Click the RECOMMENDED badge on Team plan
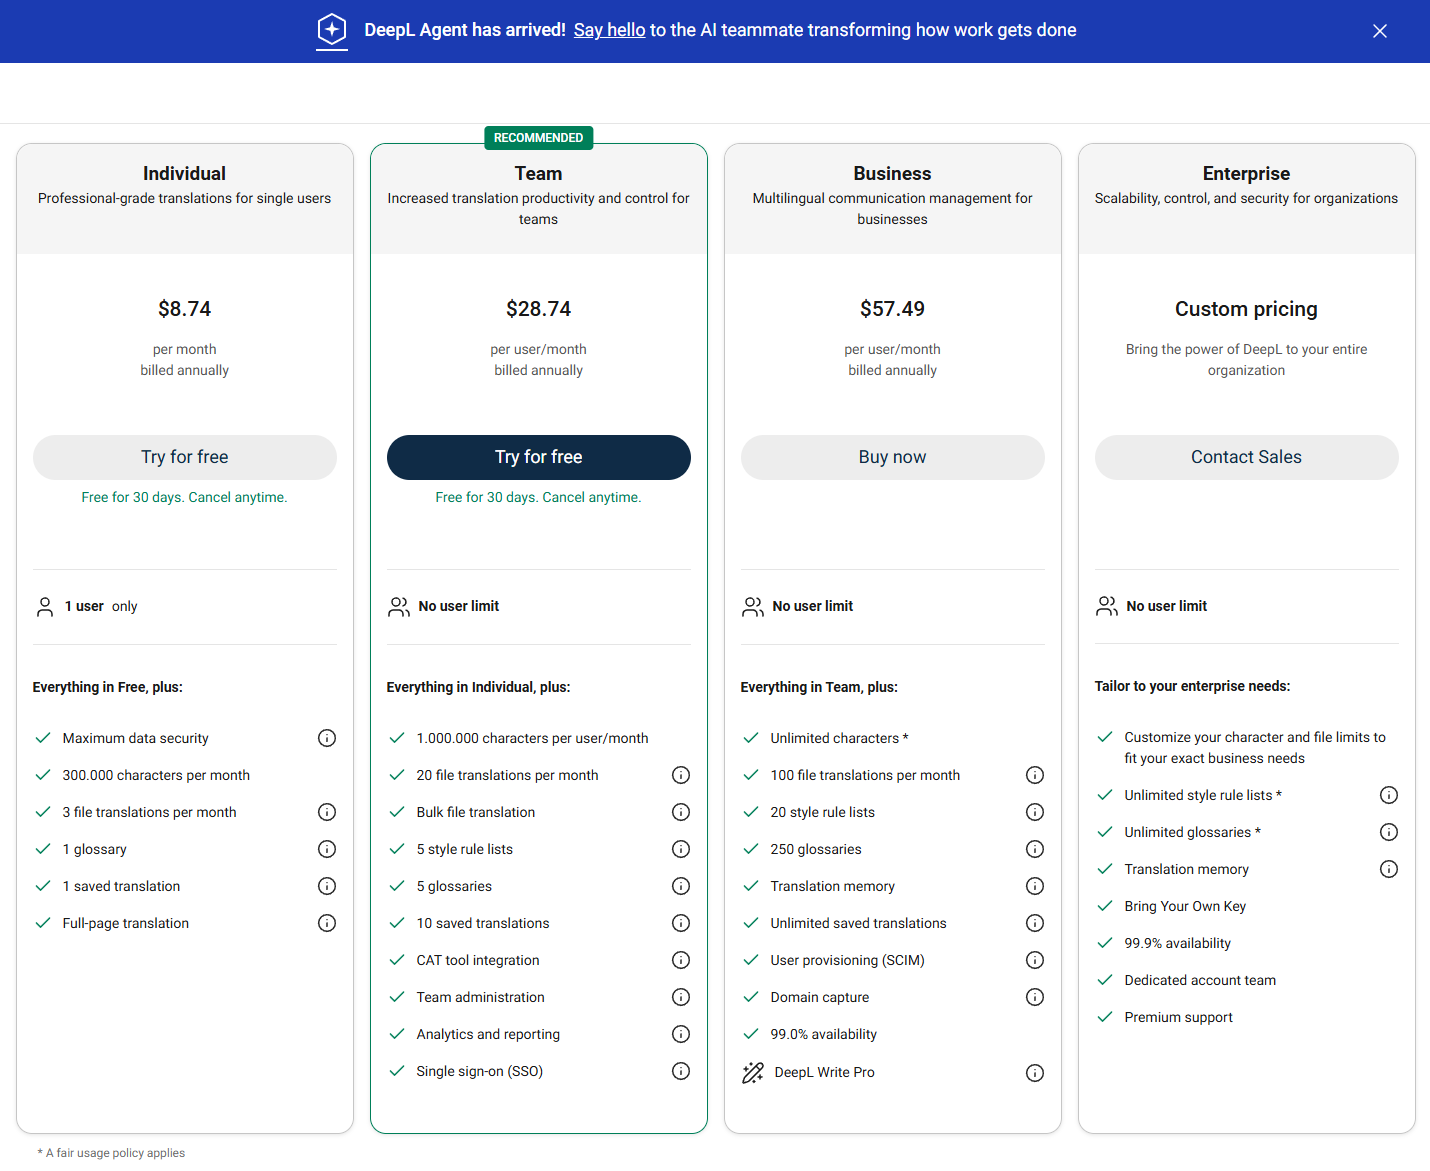Viewport: 1430px width, 1171px height. tap(539, 138)
